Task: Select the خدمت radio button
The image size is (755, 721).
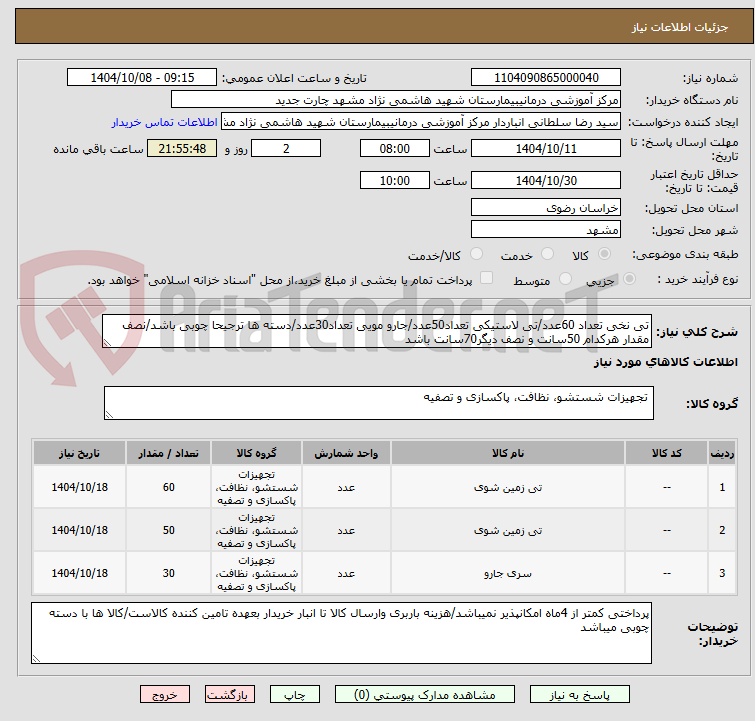Action: [x=547, y=254]
